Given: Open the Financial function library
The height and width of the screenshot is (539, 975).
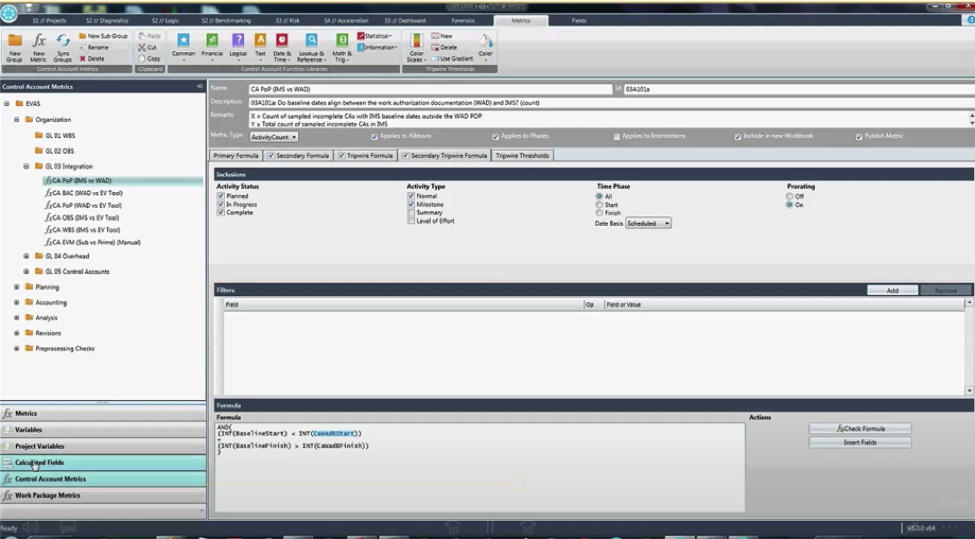Looking at the screenshot, I should (x=212, y=41).
